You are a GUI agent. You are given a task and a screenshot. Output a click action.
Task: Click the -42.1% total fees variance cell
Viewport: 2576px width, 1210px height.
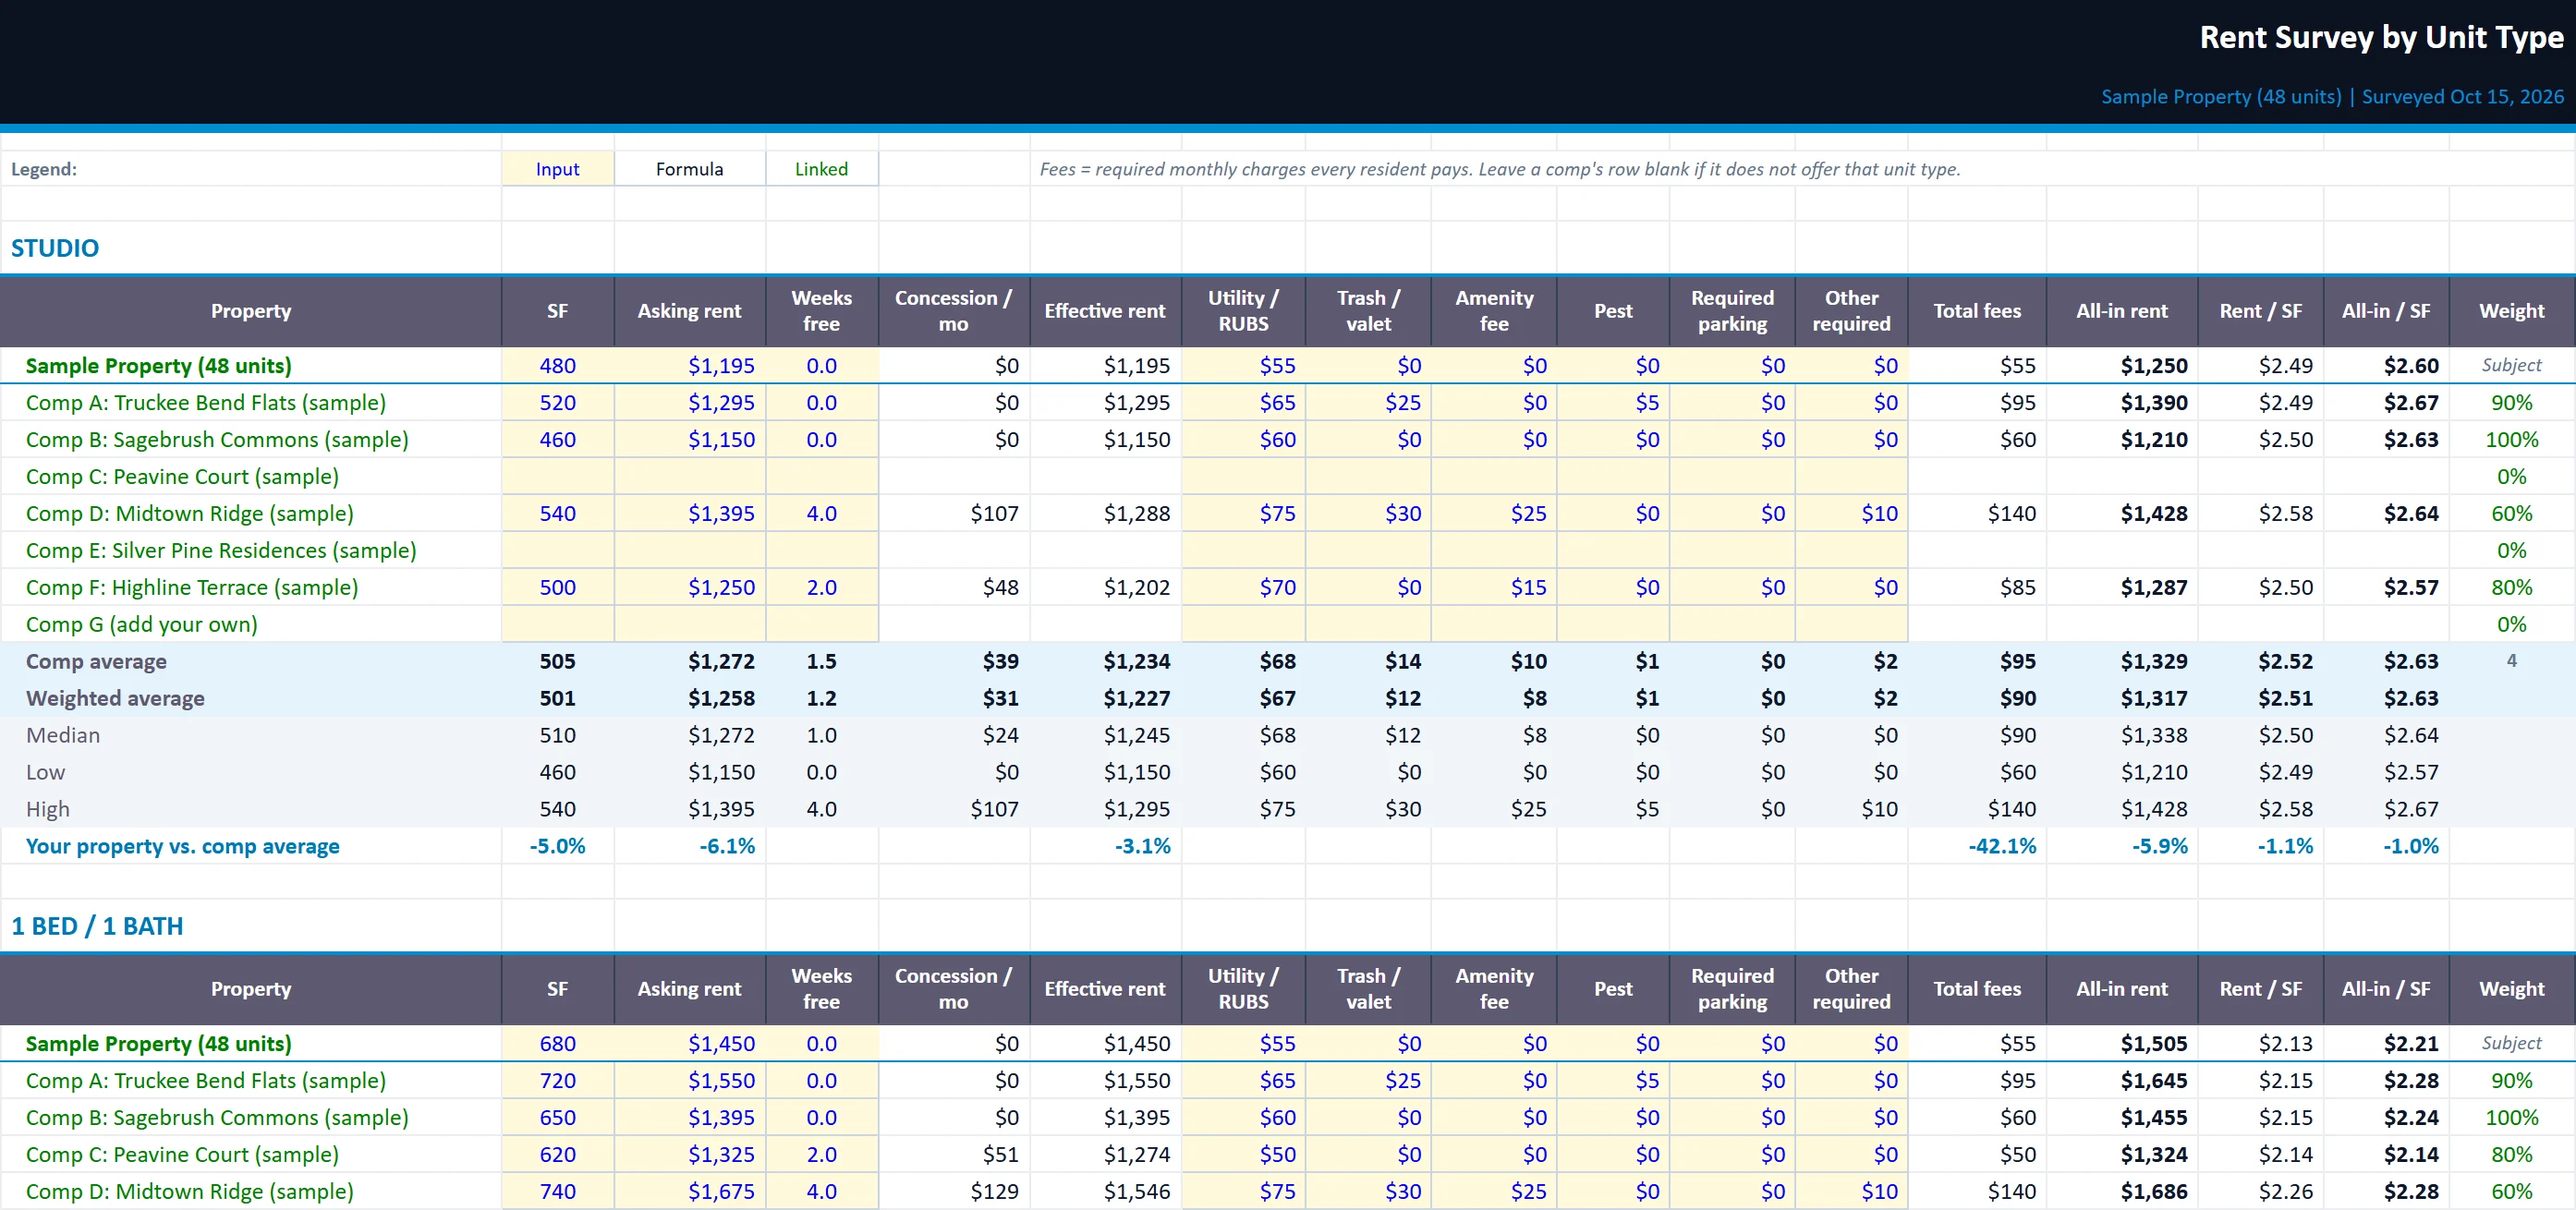(x=1977, y=847)
